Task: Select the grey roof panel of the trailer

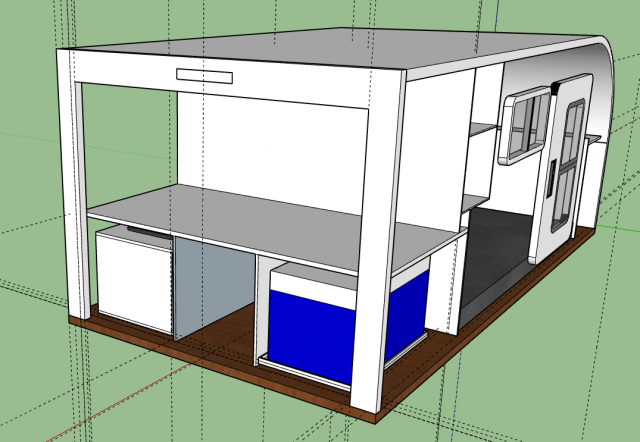Action: tap(335, 49)
